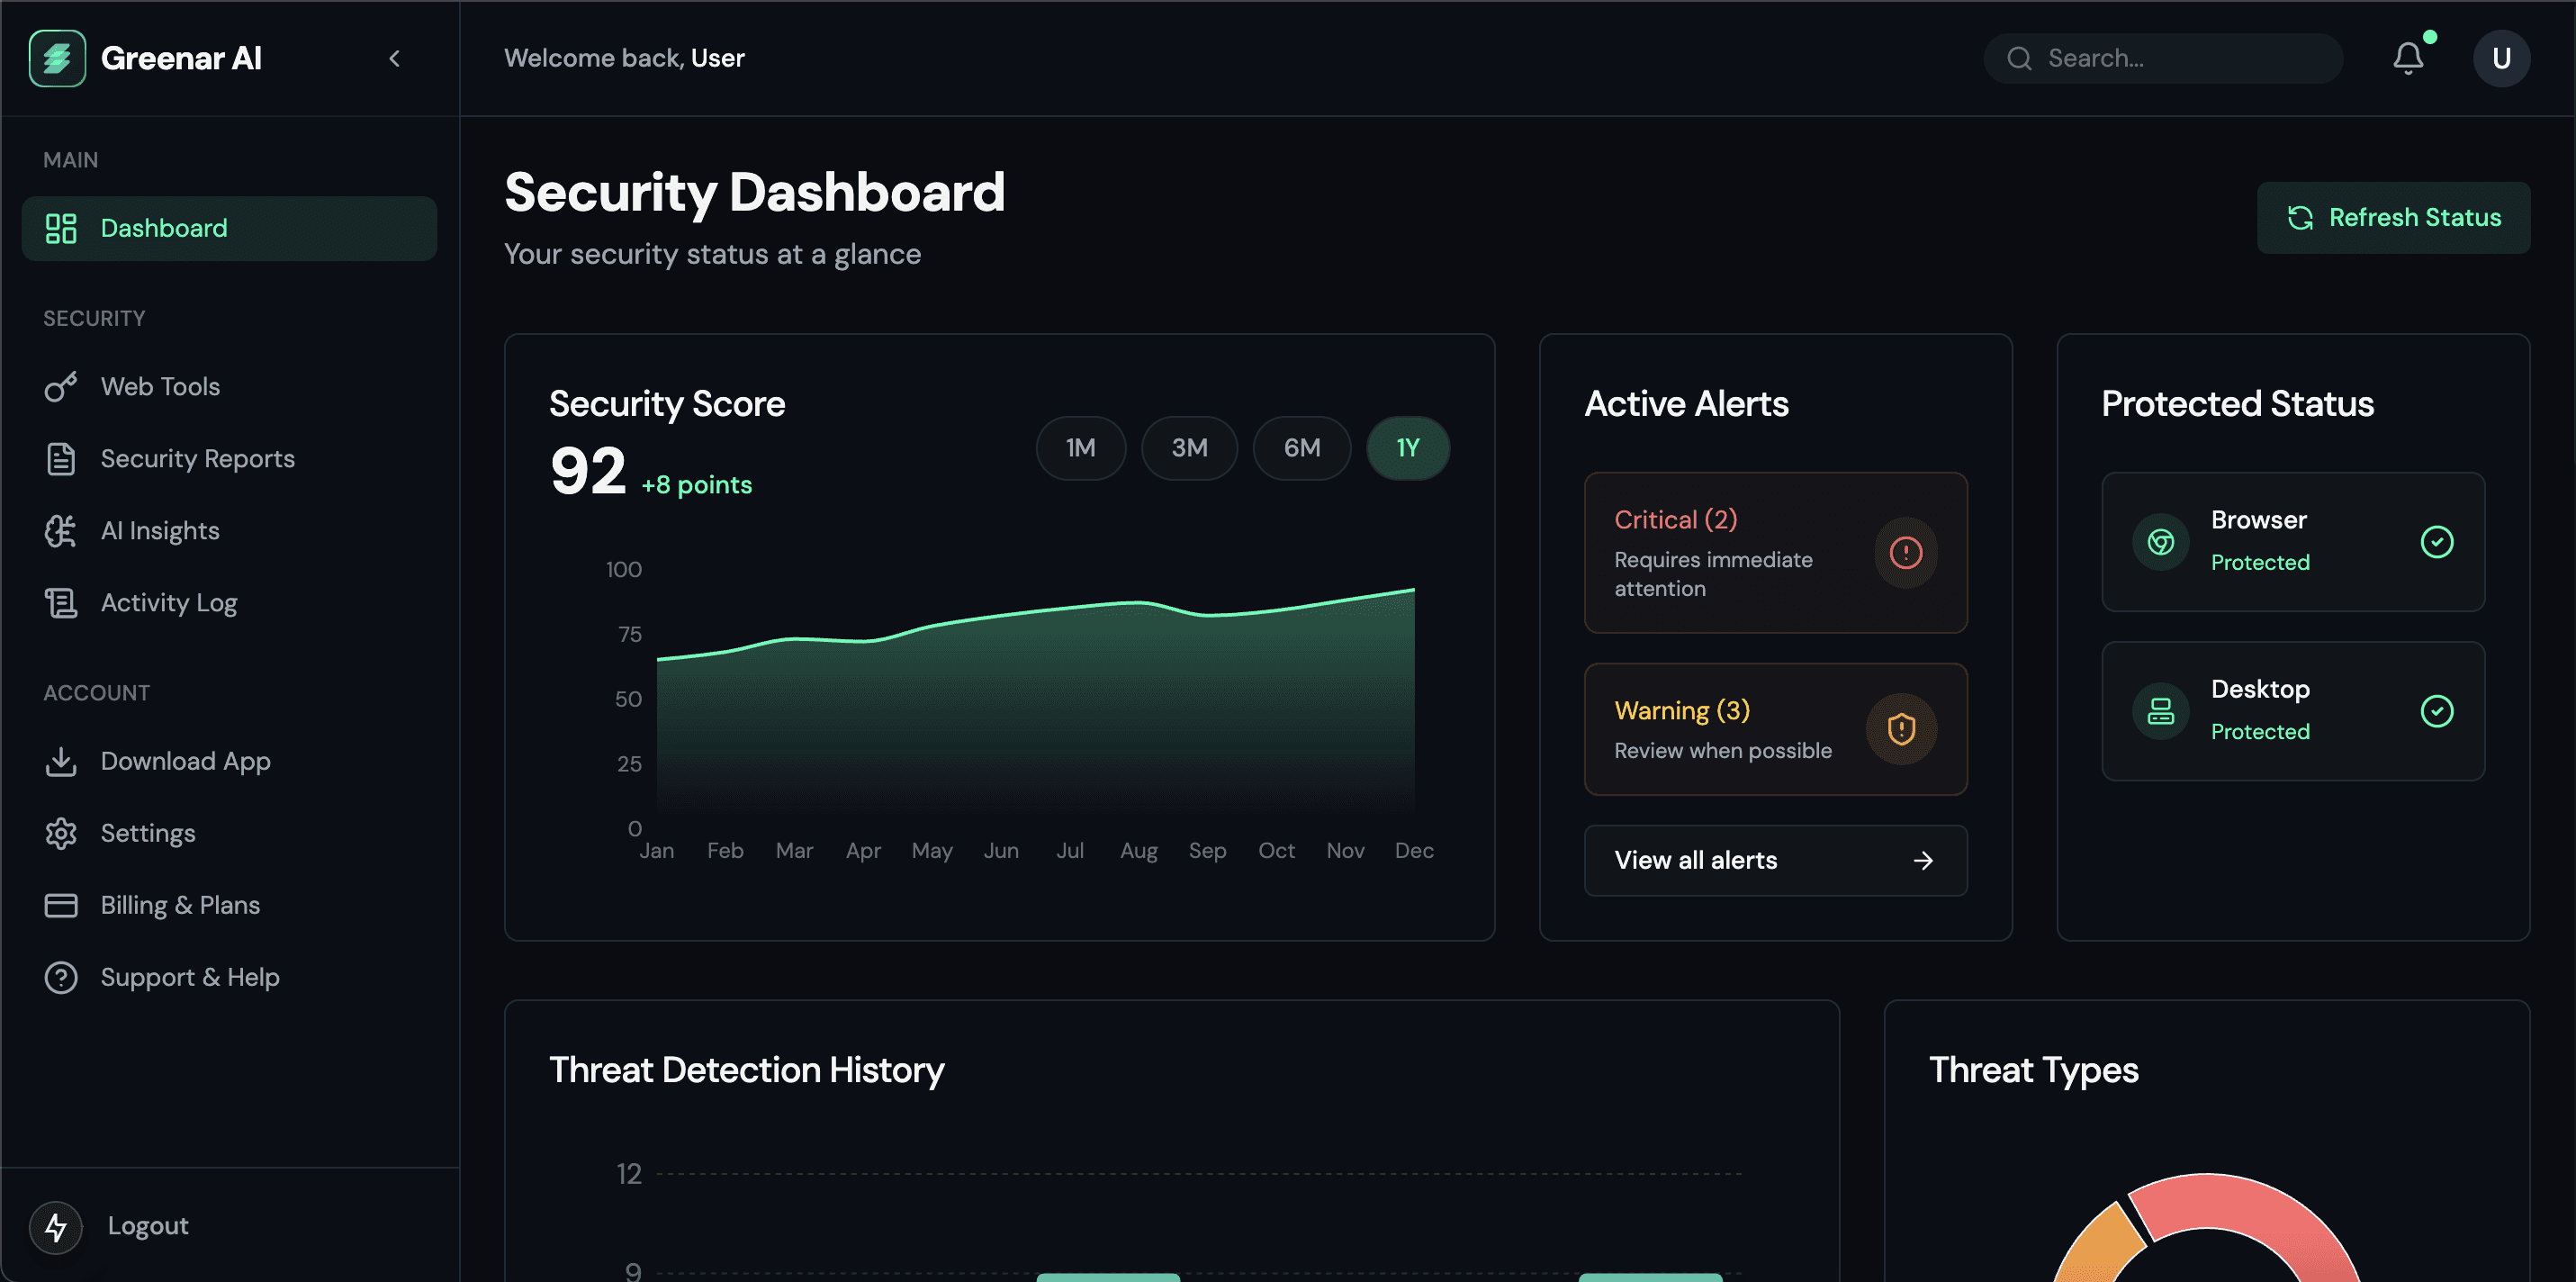This screenshot has height=1282, width=2576.
Task: Click the 'Your security status at a glance' subtitle
Action: [712, 254]
